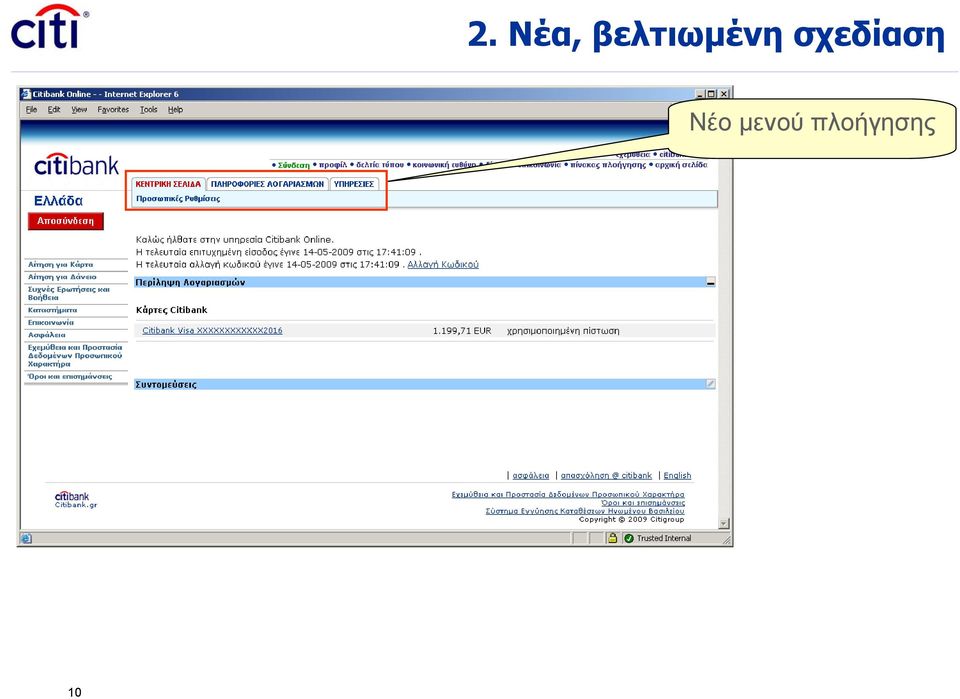This screenshot has width=960, height=699.
Task: Click the citibank logo in page header
Action: point(77,165)
